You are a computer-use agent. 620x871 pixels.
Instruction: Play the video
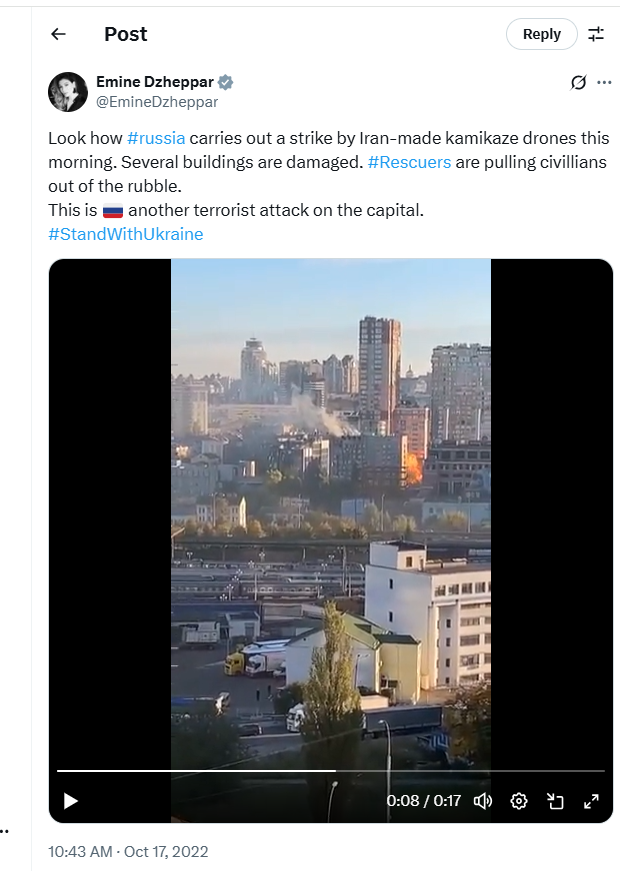coord(70,801)
